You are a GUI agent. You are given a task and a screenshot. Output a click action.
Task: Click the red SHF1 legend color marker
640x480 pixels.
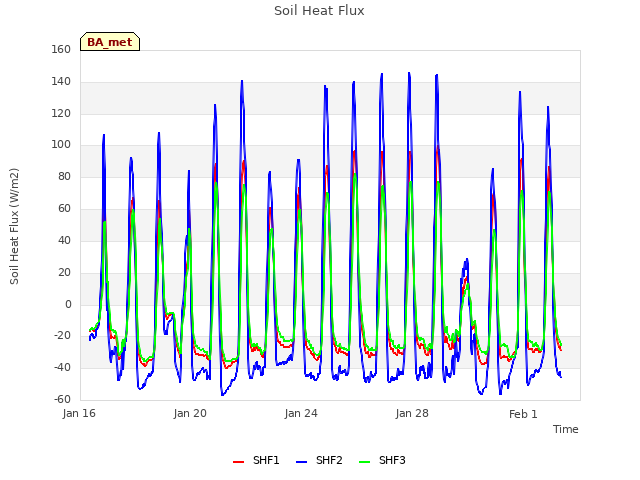[238, 462]
